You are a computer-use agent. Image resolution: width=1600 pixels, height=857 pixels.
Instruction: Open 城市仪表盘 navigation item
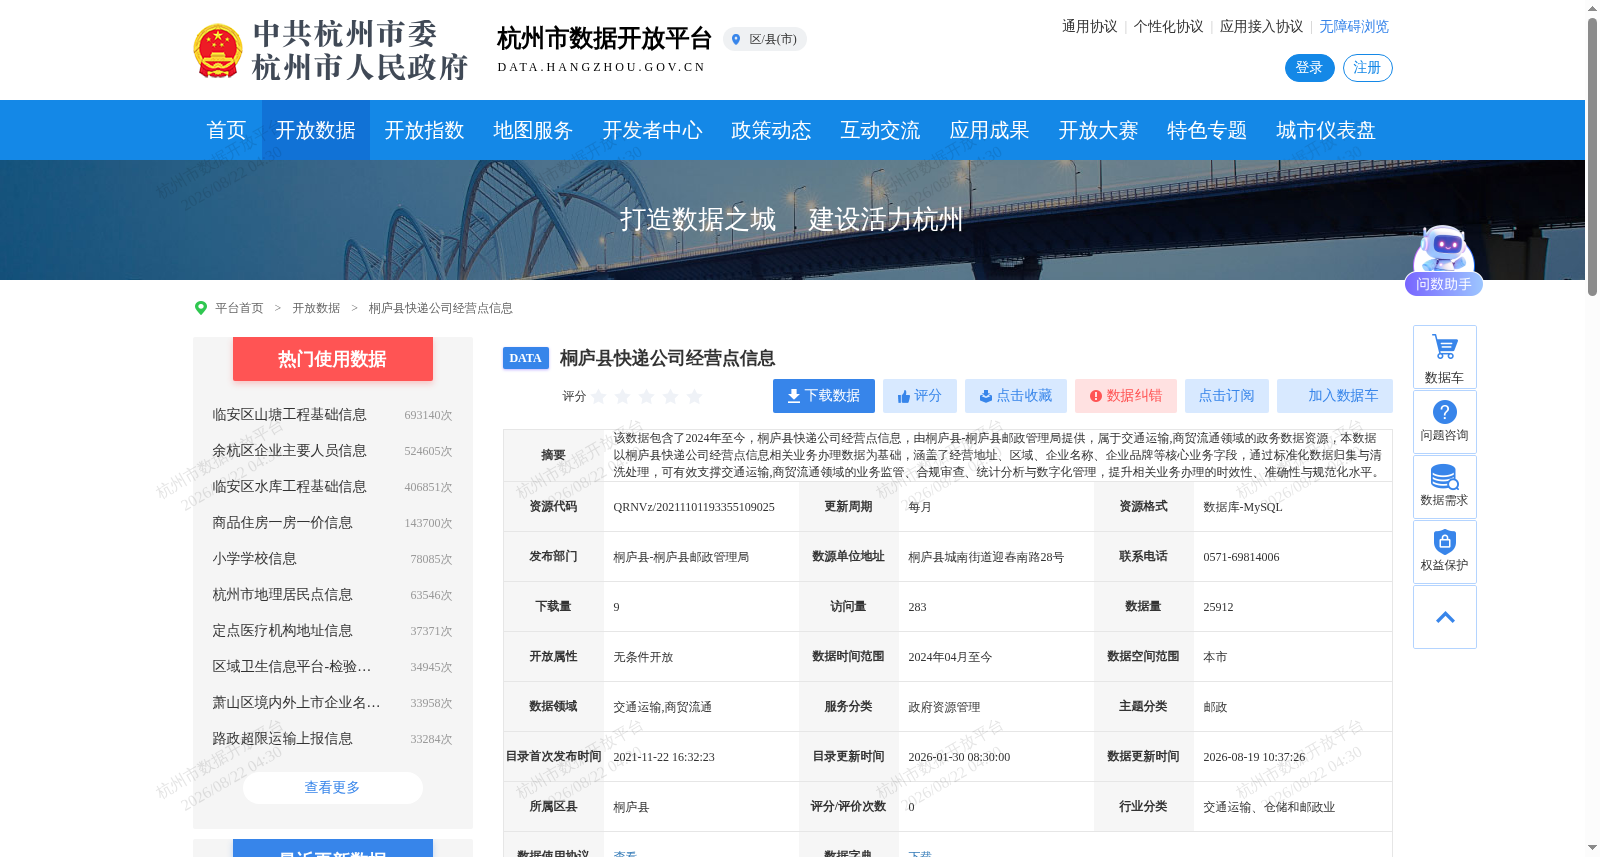click(x=1326, y=130)
